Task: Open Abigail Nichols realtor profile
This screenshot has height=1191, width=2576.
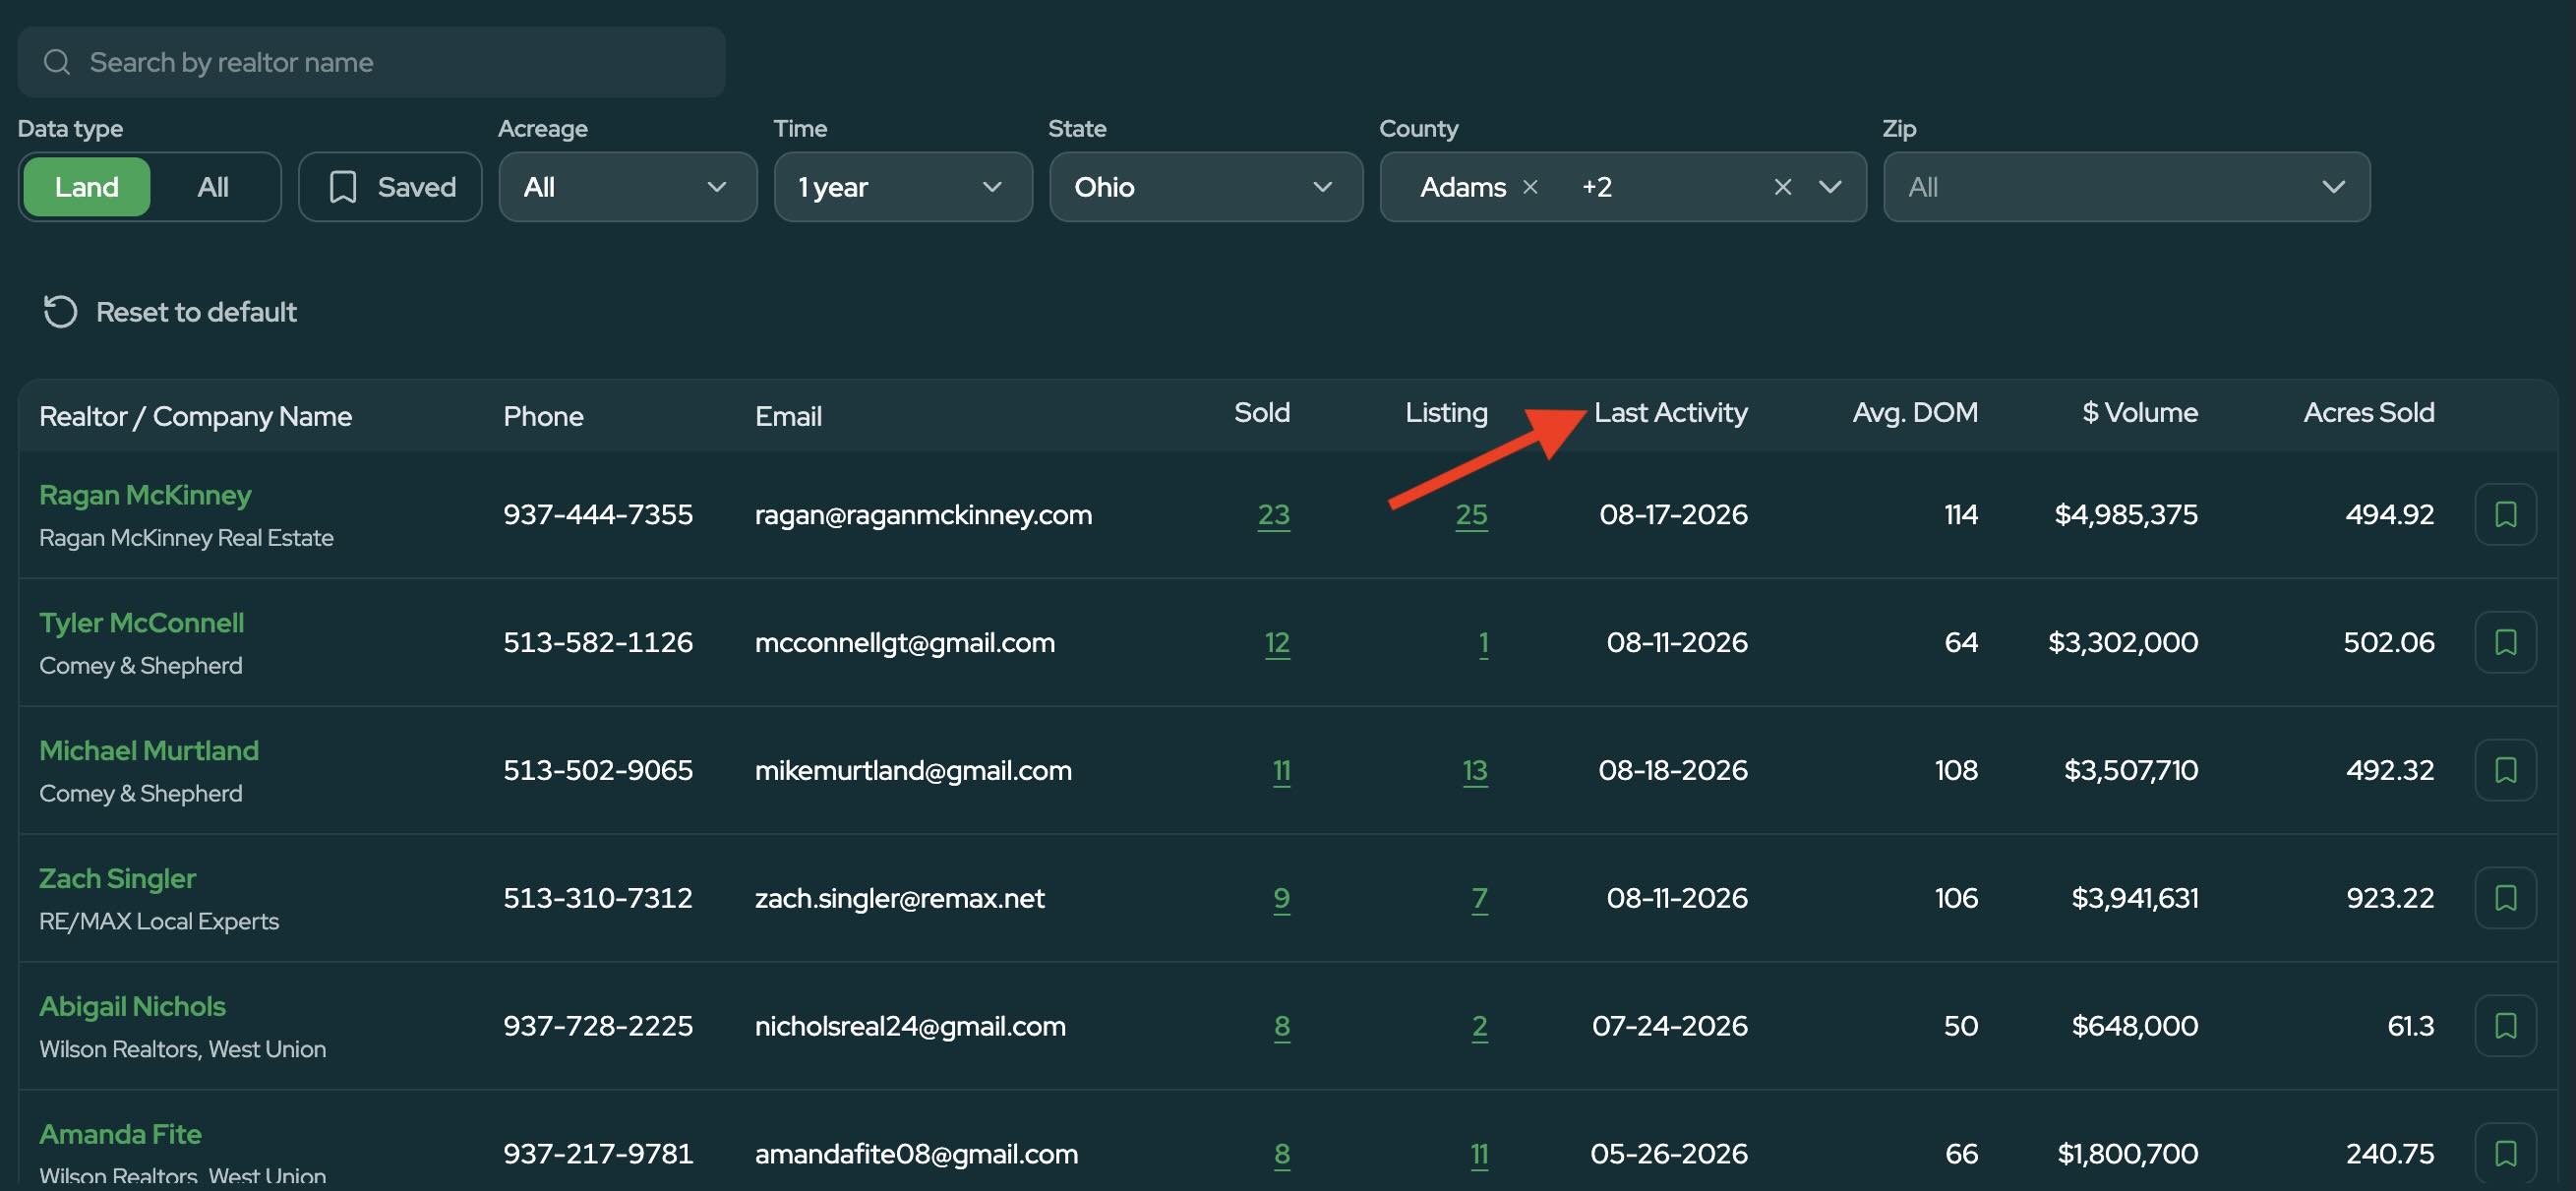Action: 132,1007
